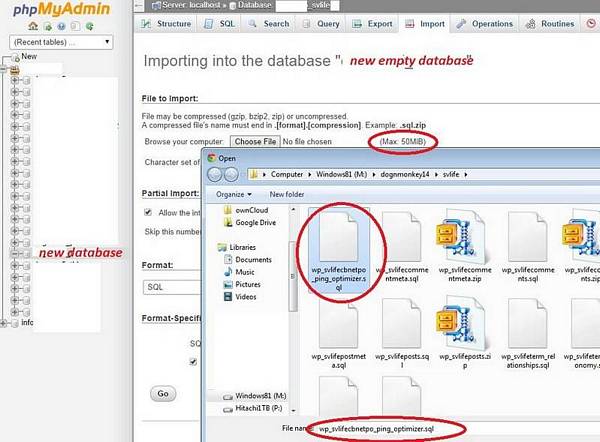
Task: Expand the new database tree node
Action: coord(13,254)
